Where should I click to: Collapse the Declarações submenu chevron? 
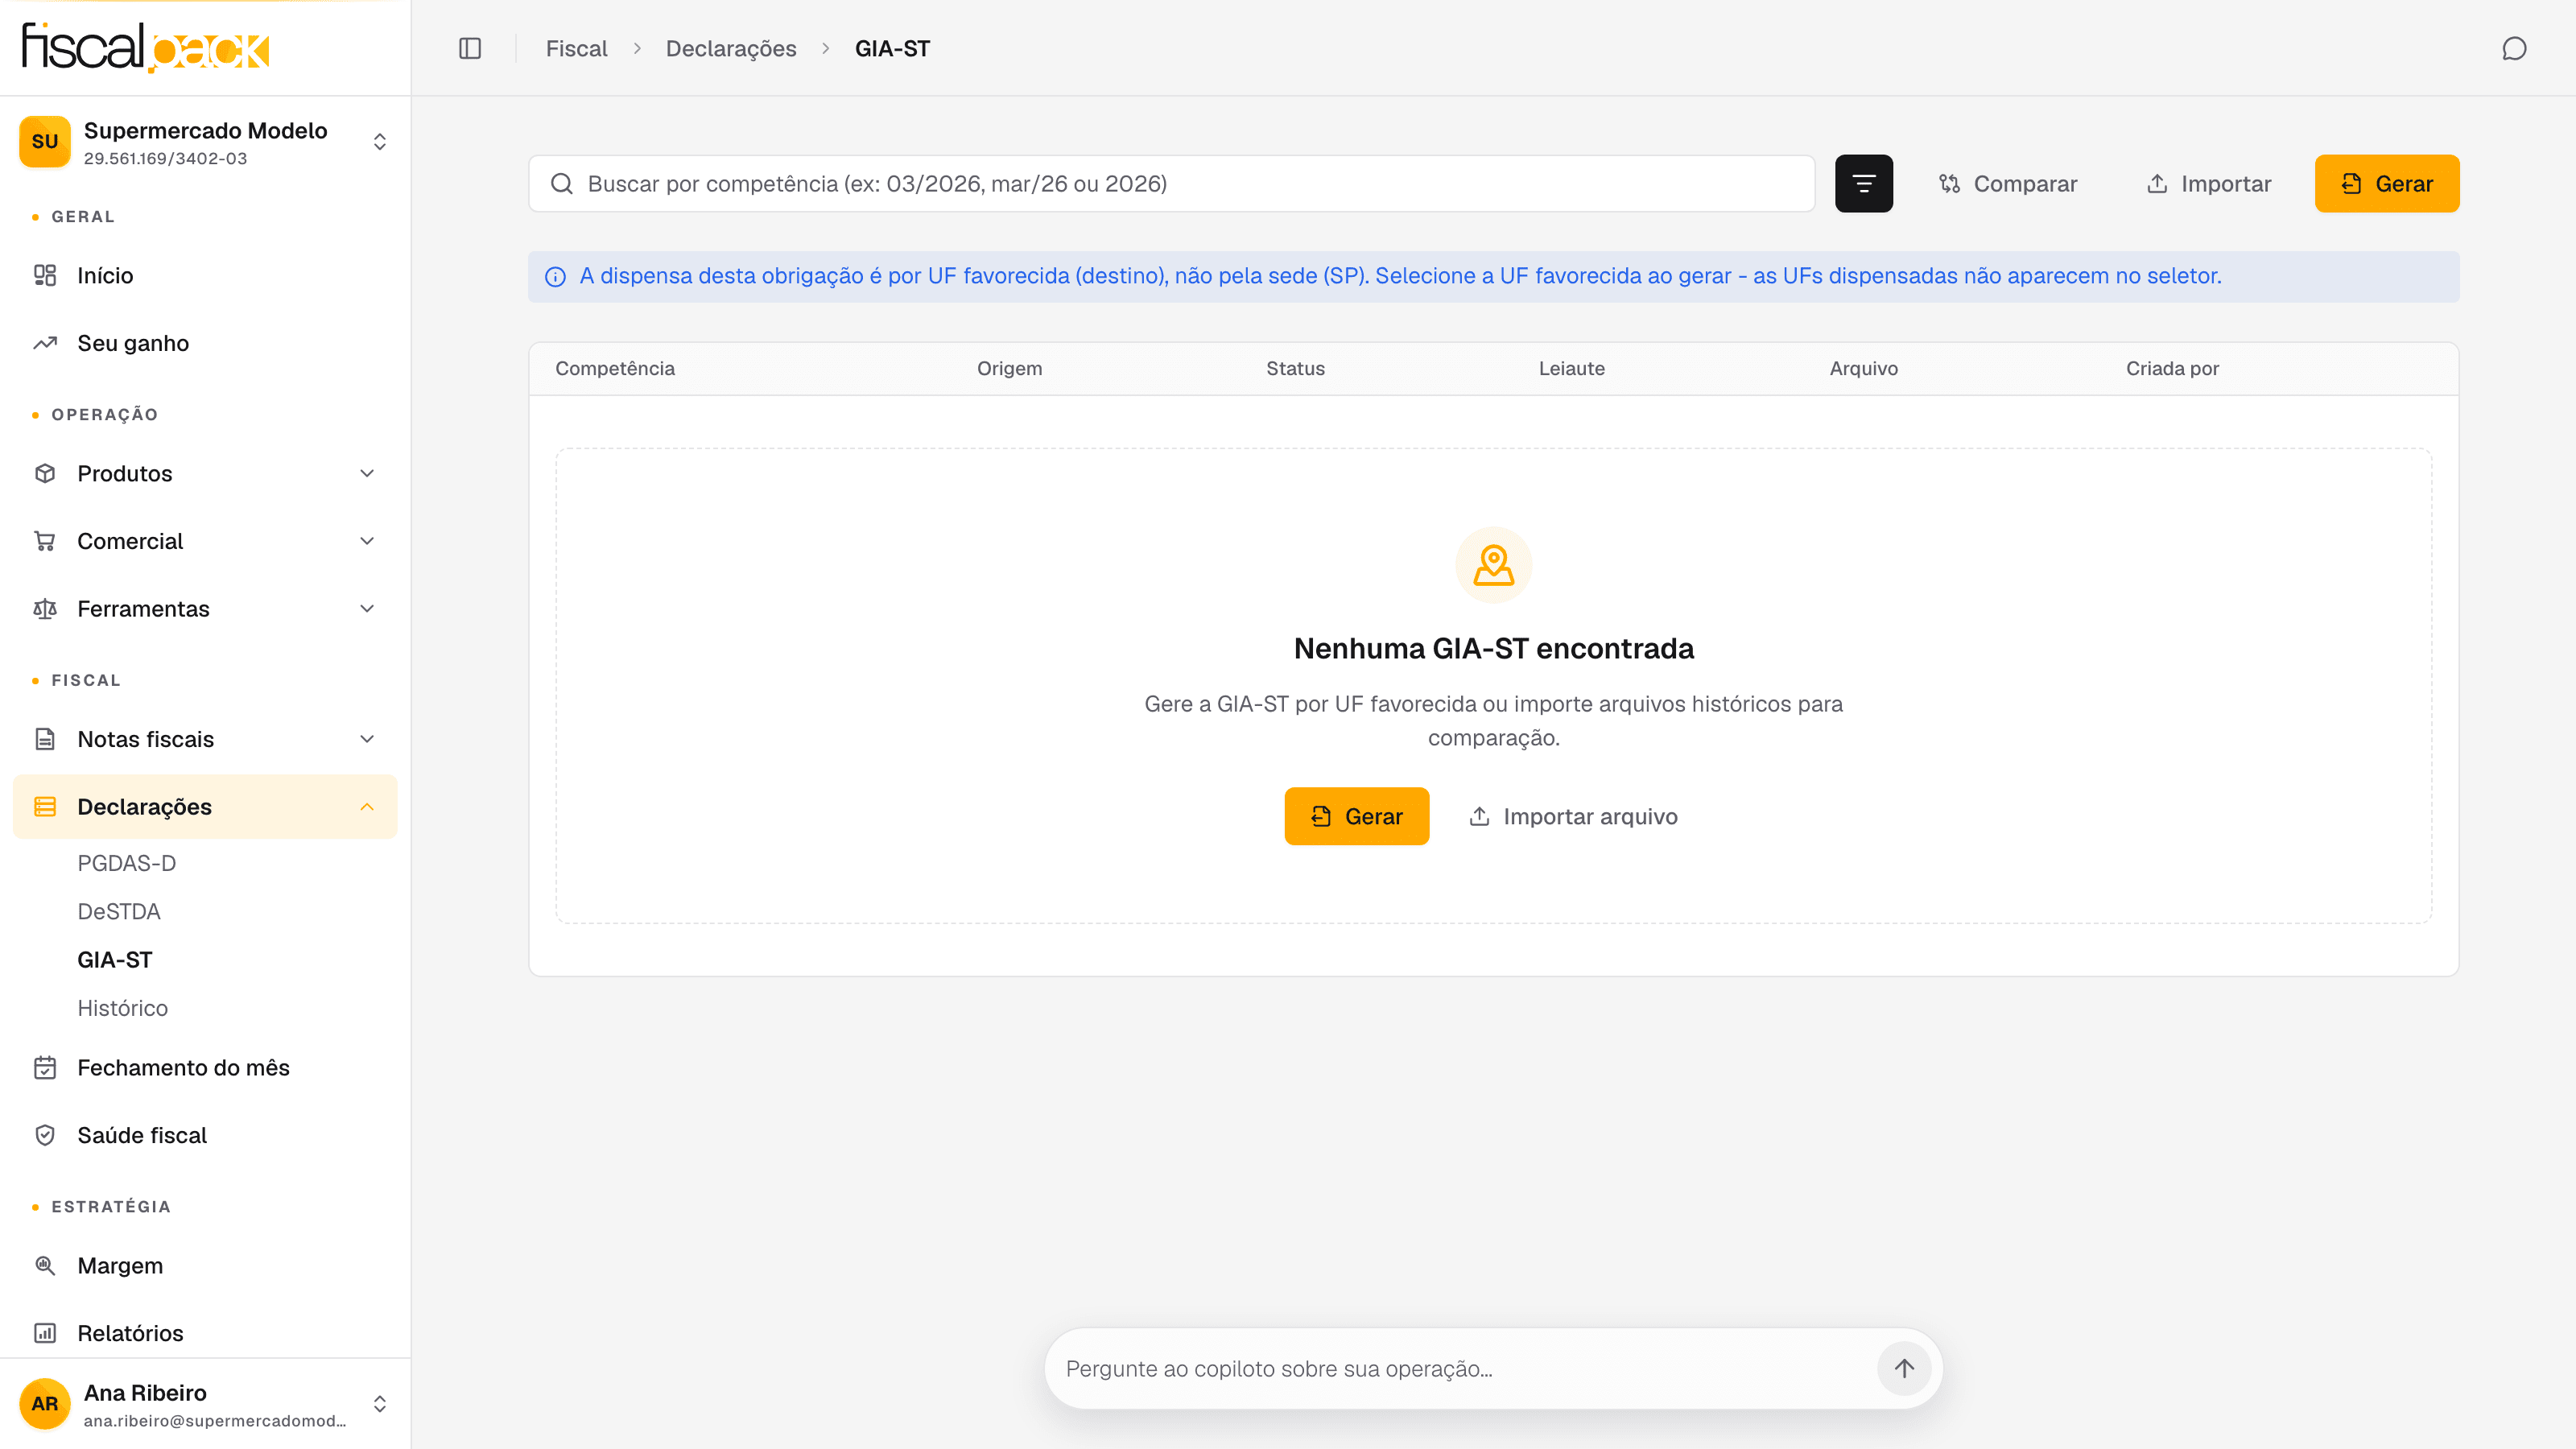pyautogui.click(x=367, y=807)
